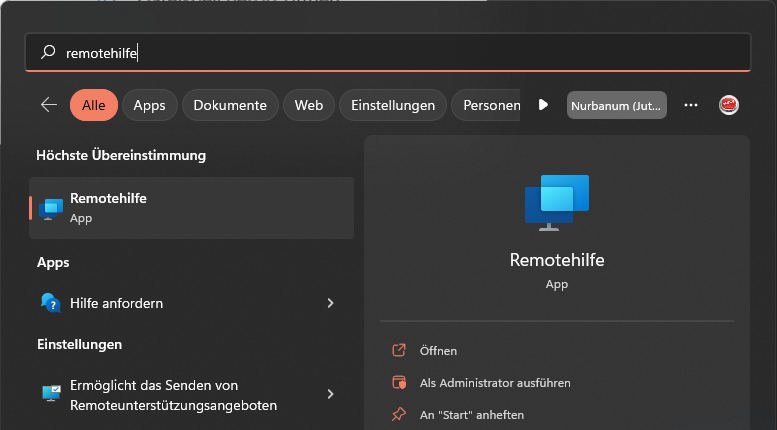The image size is (777, 430).
Task: Click the search magnifier icon
Action: [47, 53]
